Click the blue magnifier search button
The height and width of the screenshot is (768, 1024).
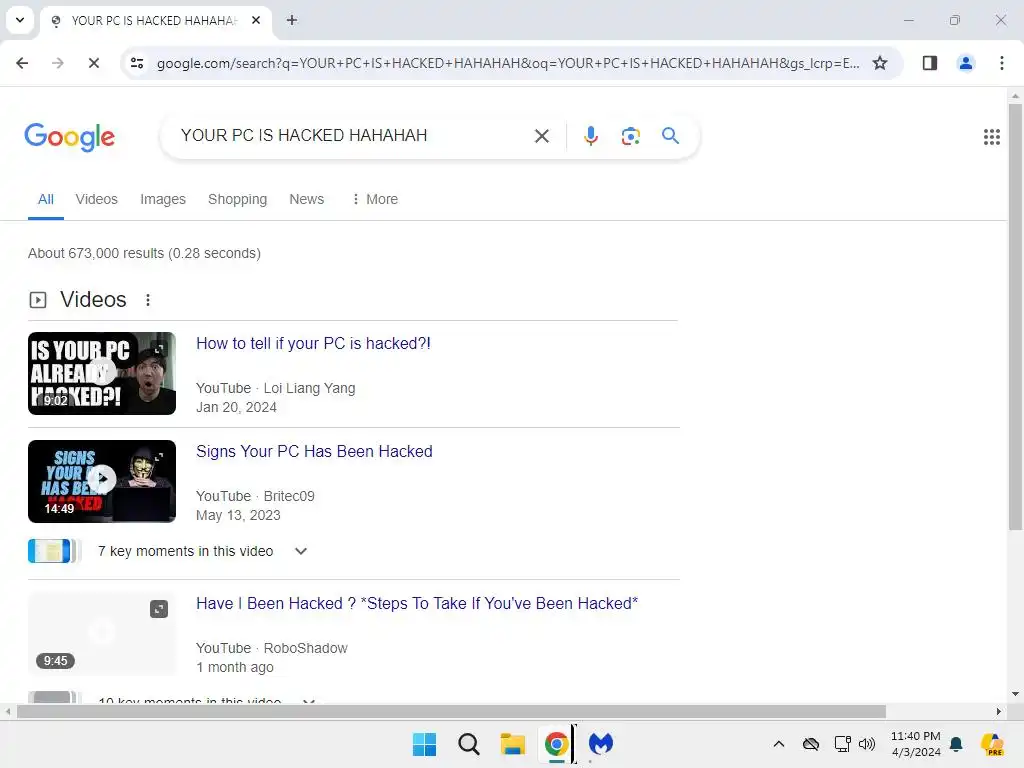pos(670,136)
